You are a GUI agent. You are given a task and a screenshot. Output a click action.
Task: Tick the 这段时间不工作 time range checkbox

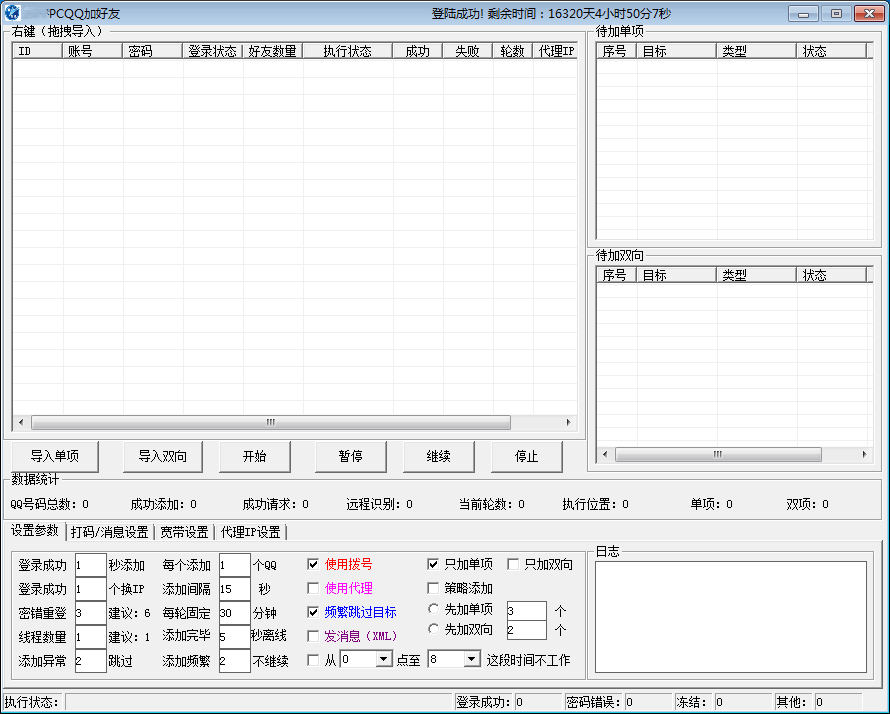pos(313,660)
